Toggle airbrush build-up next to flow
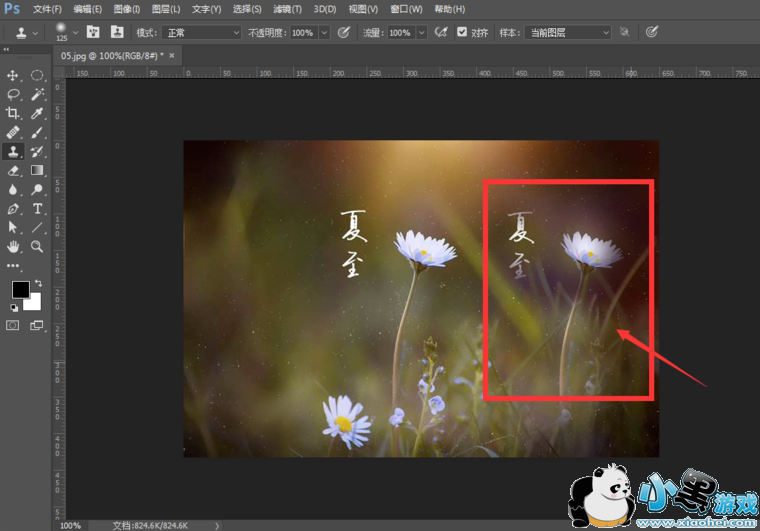This screenshot has width=760, height=531. (x=441, y=32)
